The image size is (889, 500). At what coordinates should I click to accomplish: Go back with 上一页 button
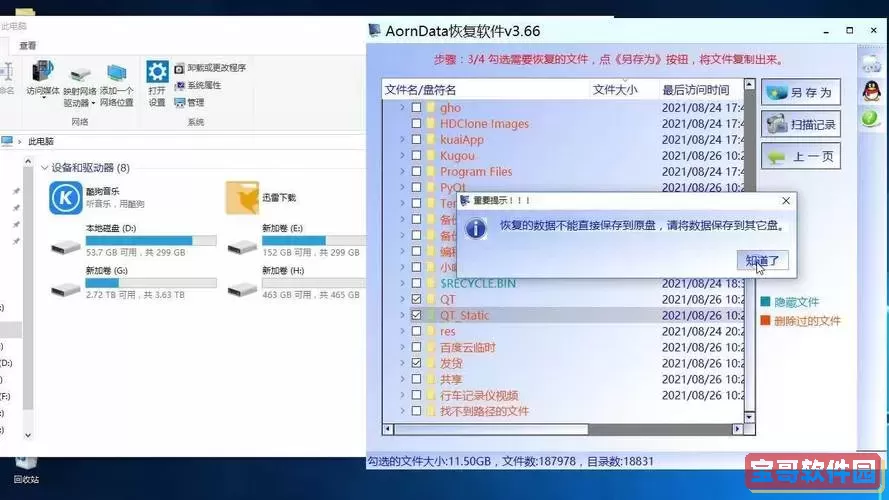point(801,156)
